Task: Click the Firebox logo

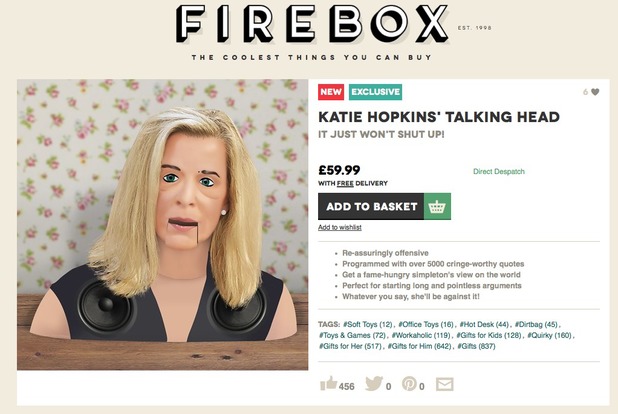Action: coord(311,24)
